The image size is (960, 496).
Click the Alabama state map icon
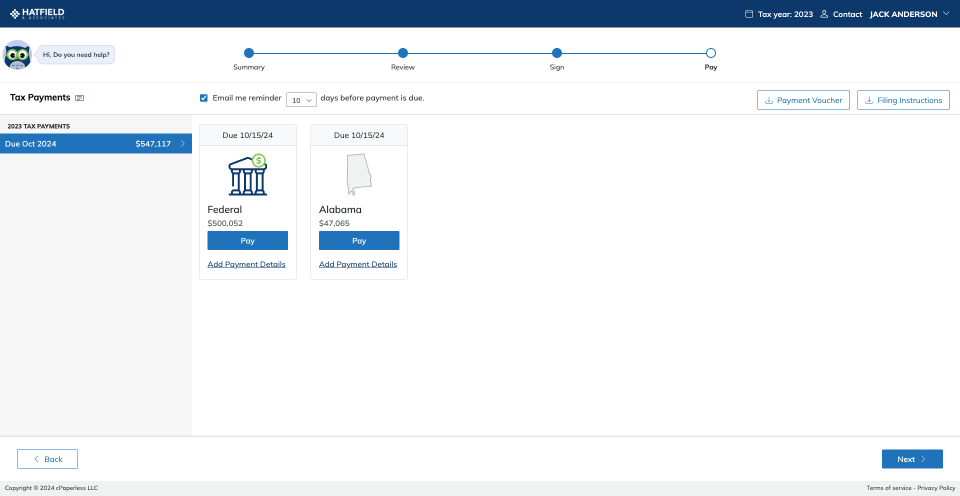point(359,175)
